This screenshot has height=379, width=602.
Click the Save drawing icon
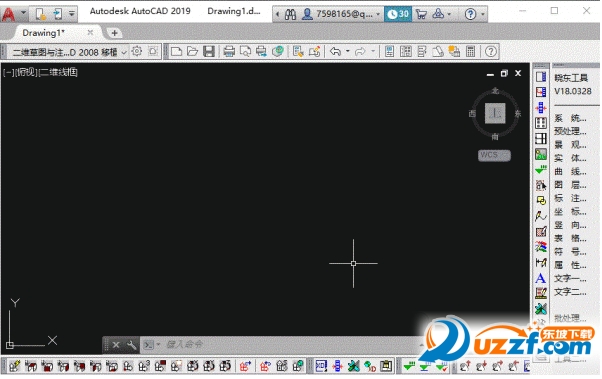tap(208, 51)
